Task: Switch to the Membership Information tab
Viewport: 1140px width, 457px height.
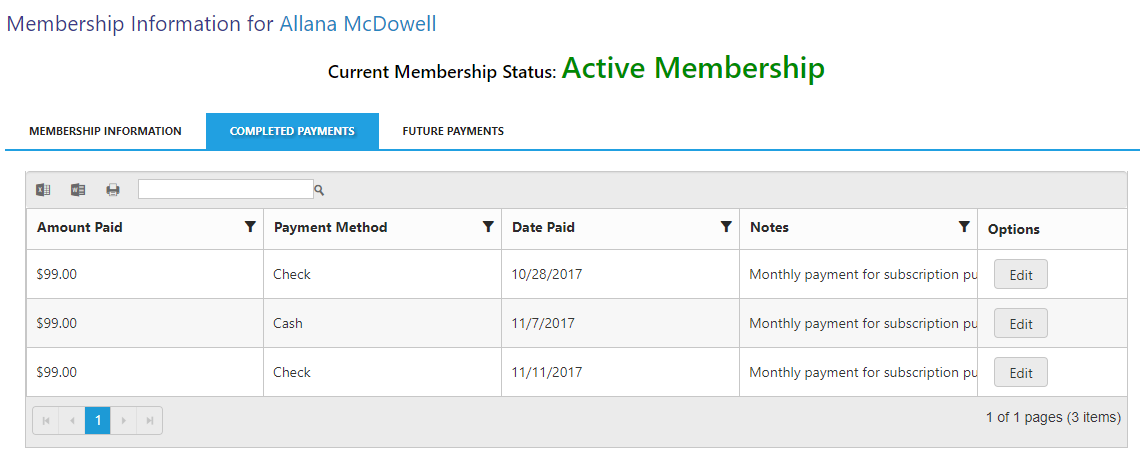Action: (105, 131)
